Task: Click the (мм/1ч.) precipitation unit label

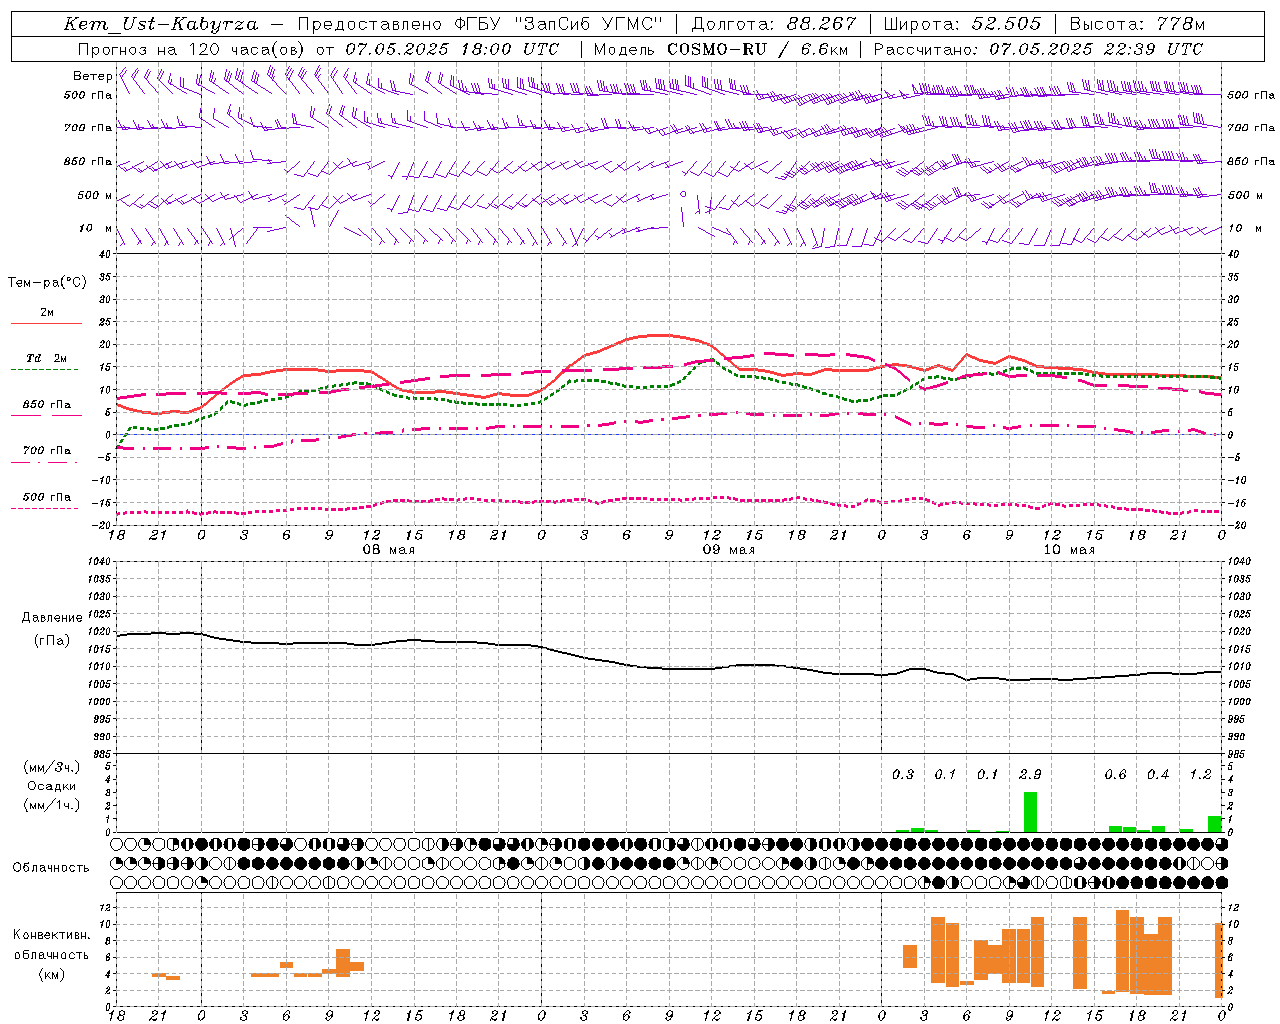Action: pyautogui.click(x=52, y=805)
